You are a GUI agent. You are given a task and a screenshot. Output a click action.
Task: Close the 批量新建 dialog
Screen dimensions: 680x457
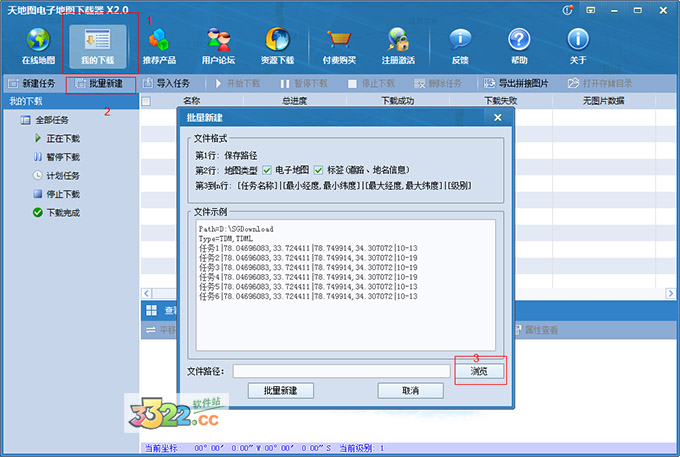coord(498,118)
